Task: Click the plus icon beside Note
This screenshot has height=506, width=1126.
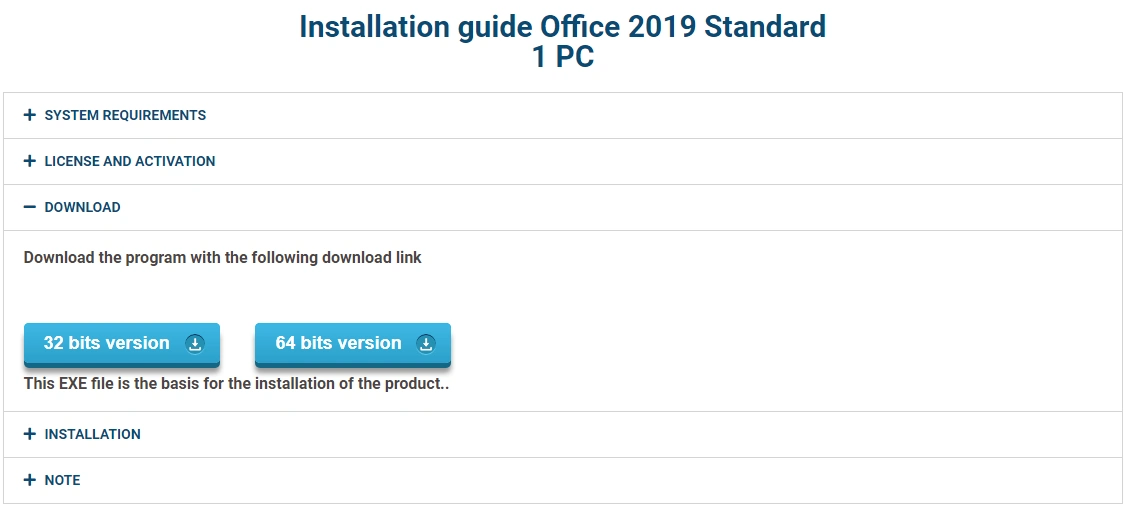Action: coord(30,480)
